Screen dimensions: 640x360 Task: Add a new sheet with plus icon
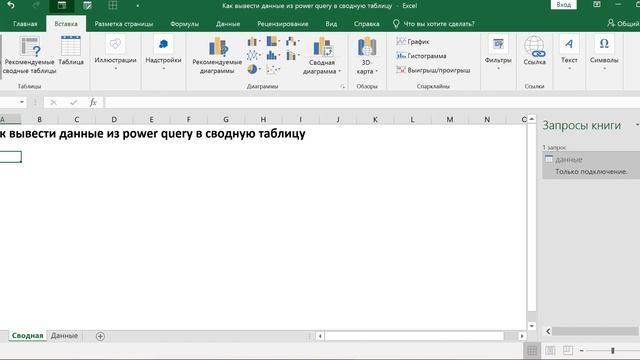[100, 336]
